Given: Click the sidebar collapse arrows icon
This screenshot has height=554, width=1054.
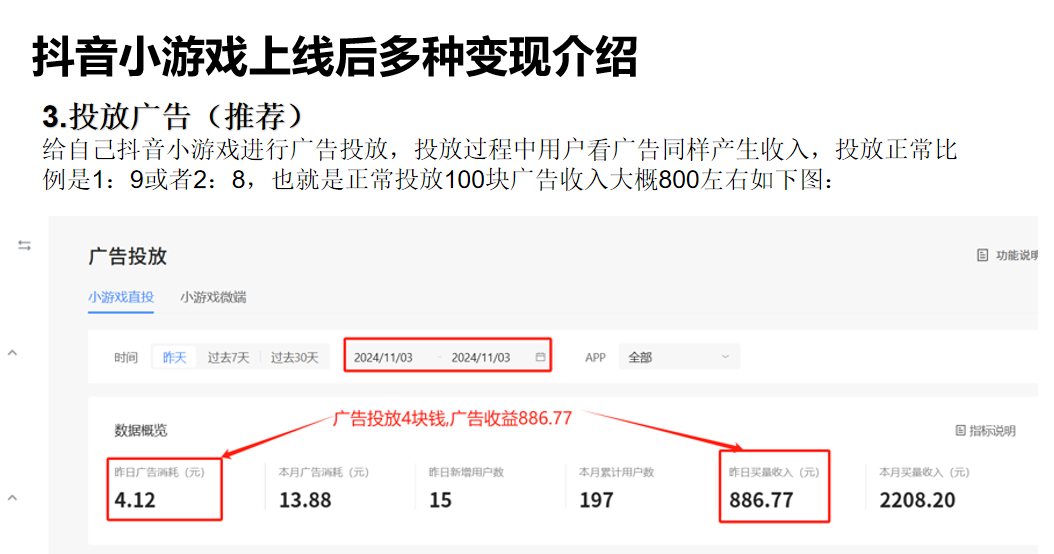Looking at the screenshot, I should tap(24, 246).
